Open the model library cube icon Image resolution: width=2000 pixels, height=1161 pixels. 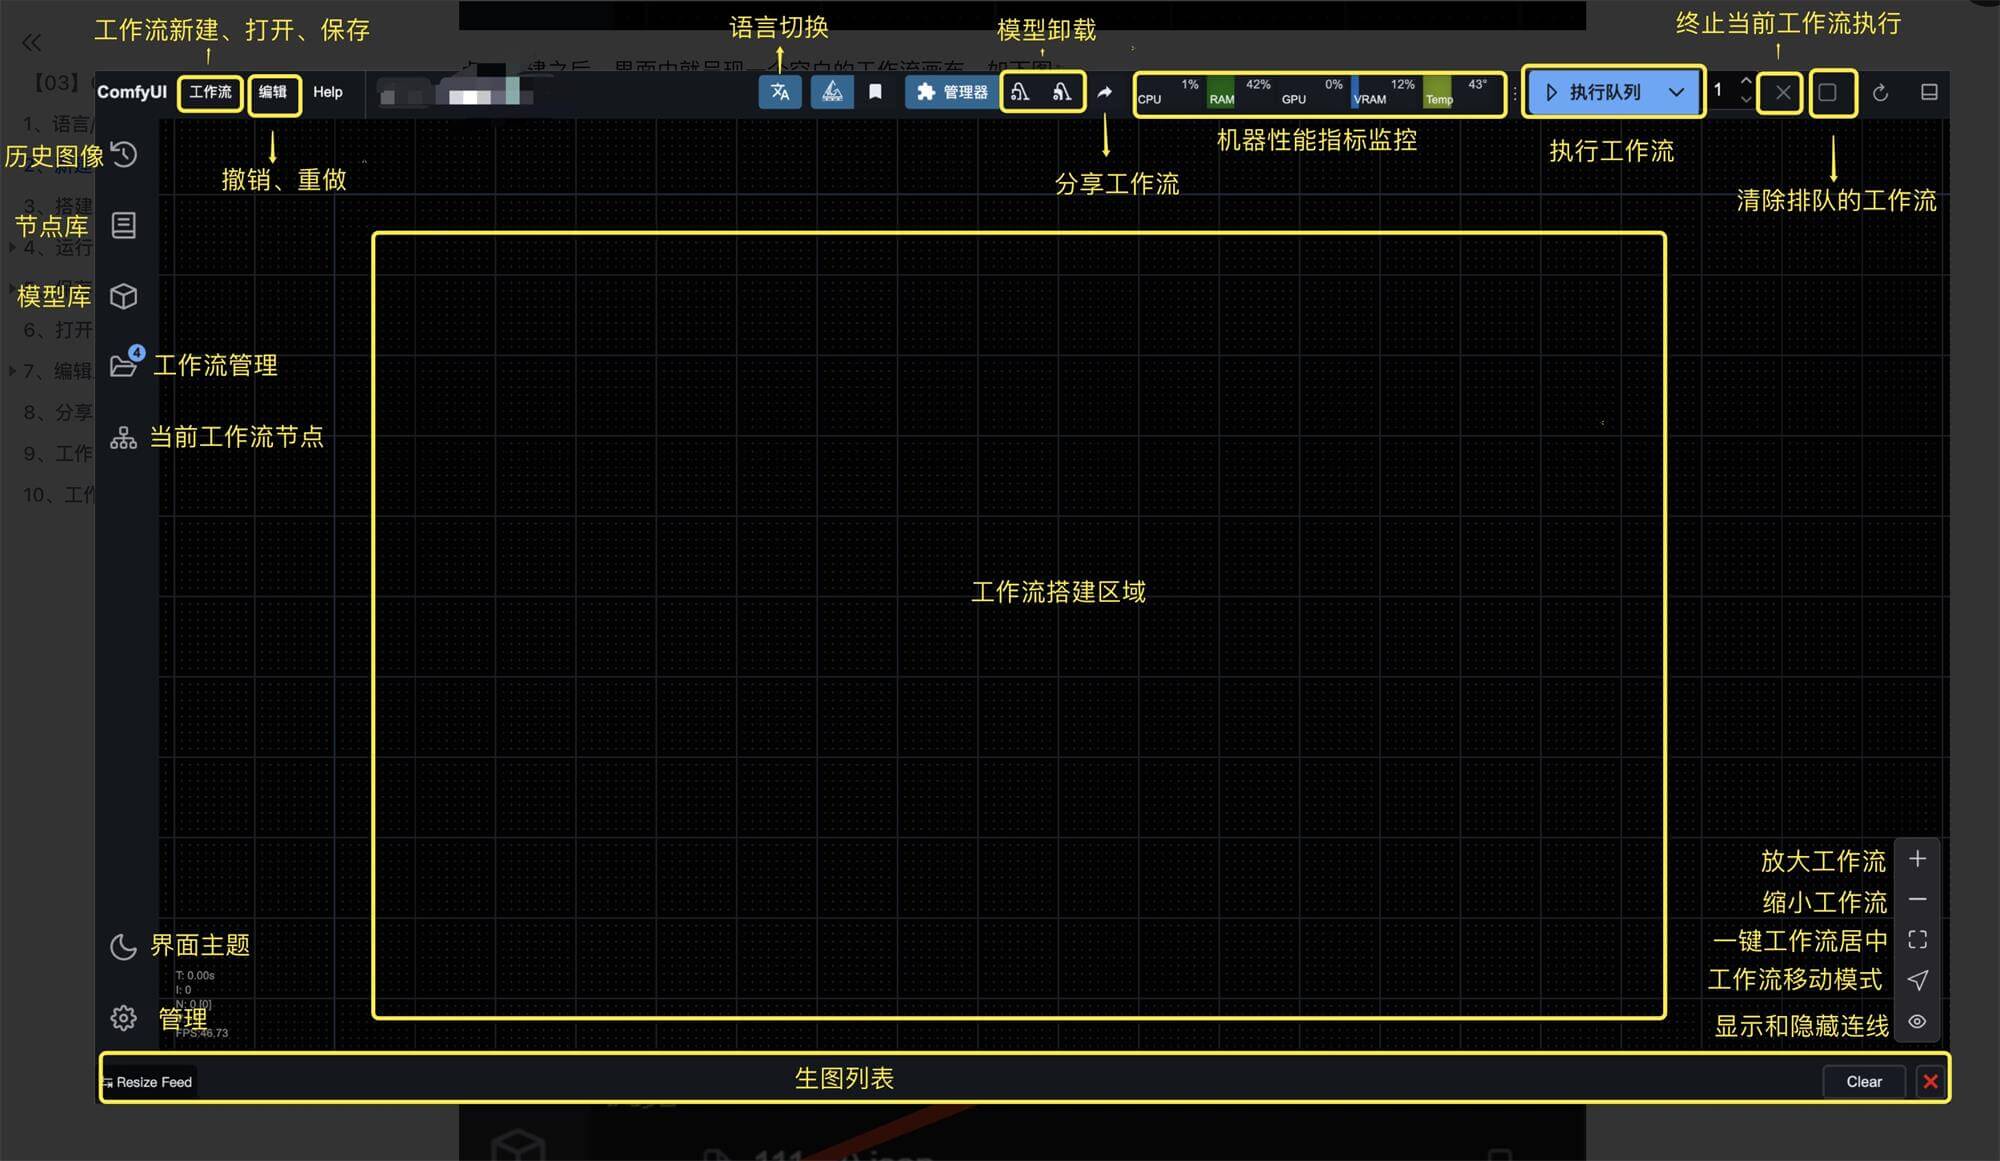(124, 296)
